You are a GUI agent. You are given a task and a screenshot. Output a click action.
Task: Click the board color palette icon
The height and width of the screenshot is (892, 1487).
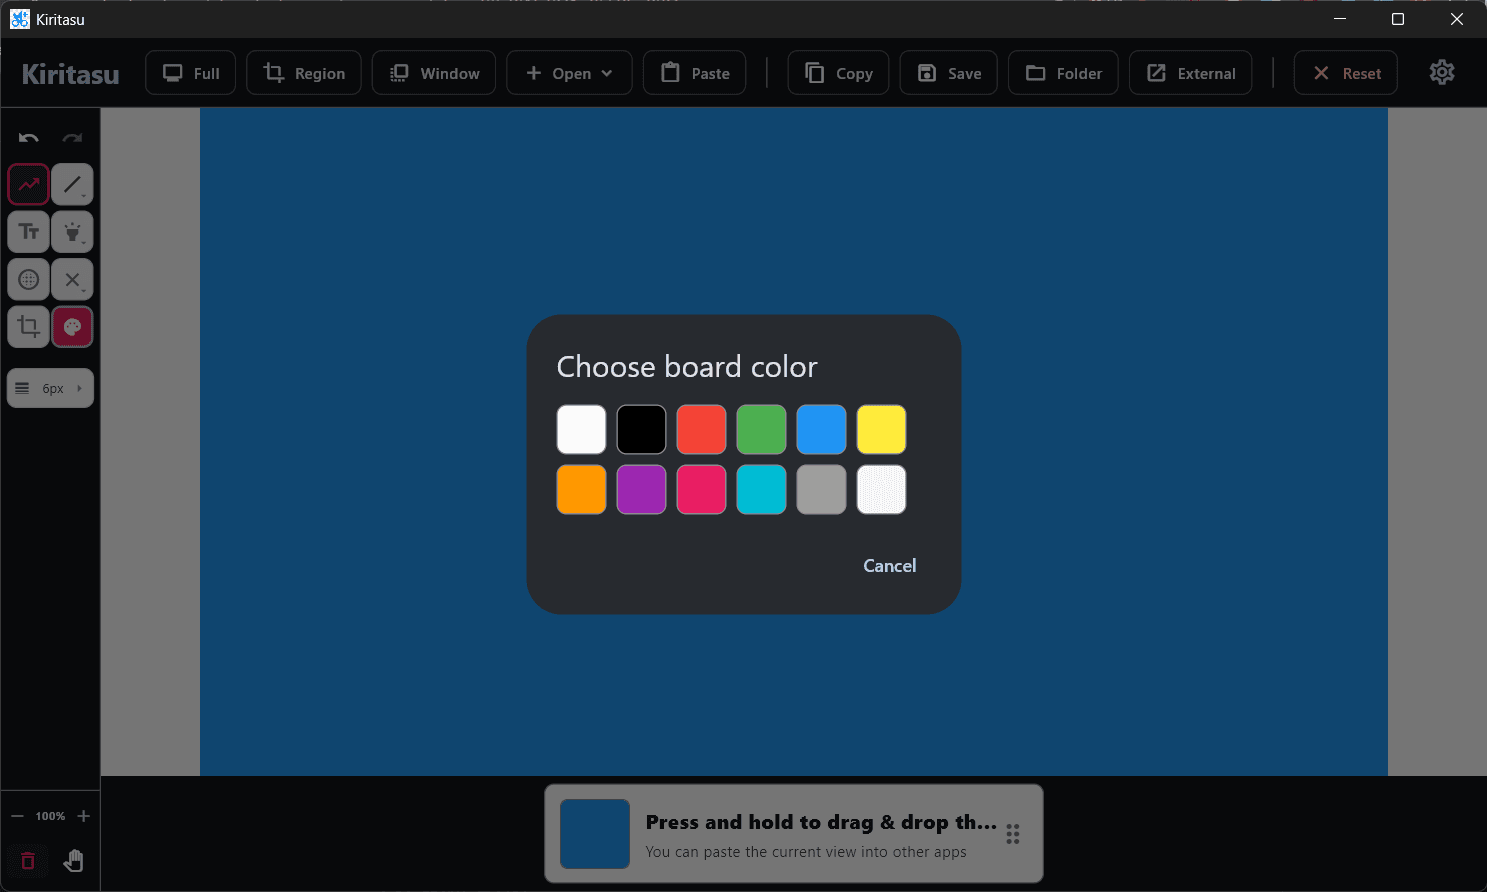pyautogui.click(x=72, y=327)
